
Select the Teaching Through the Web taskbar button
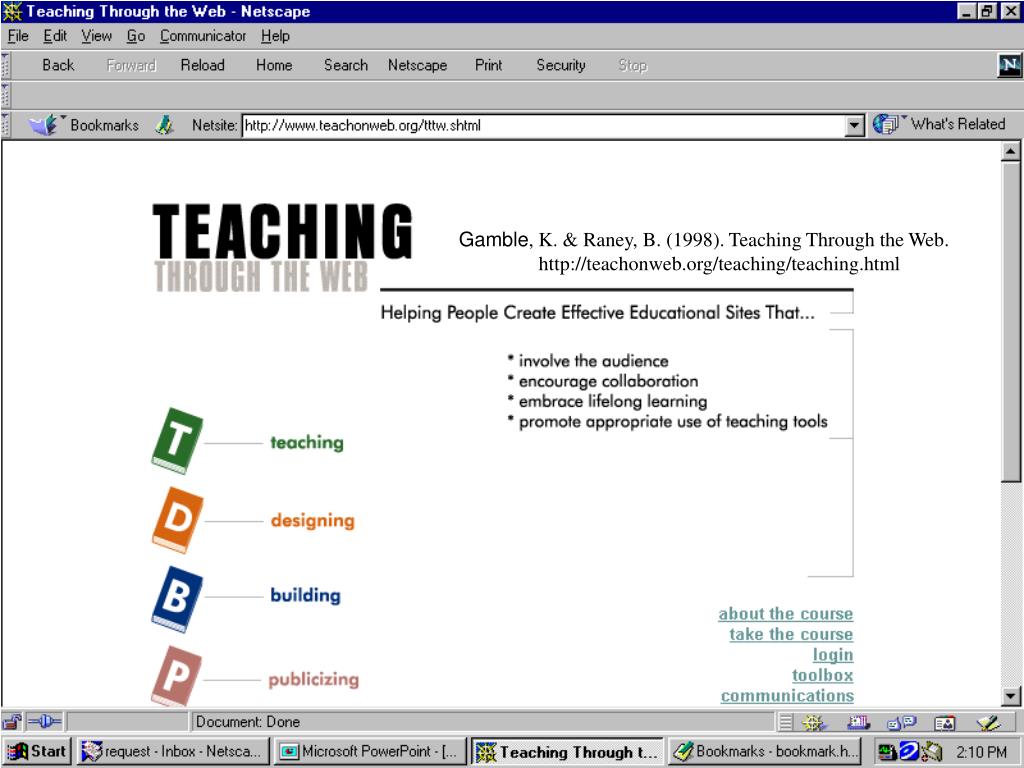coord(567,752)
